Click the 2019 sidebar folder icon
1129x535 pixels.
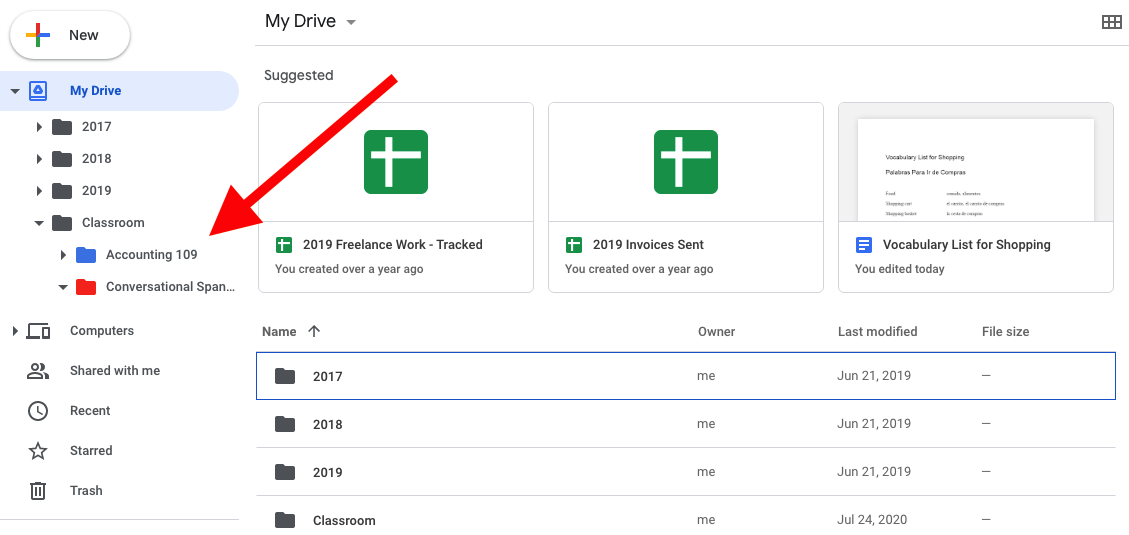point(63,191)
